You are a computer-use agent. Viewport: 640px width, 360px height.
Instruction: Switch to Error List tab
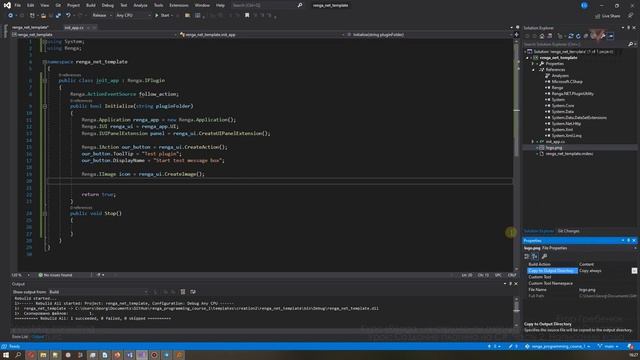coord(20,337)
